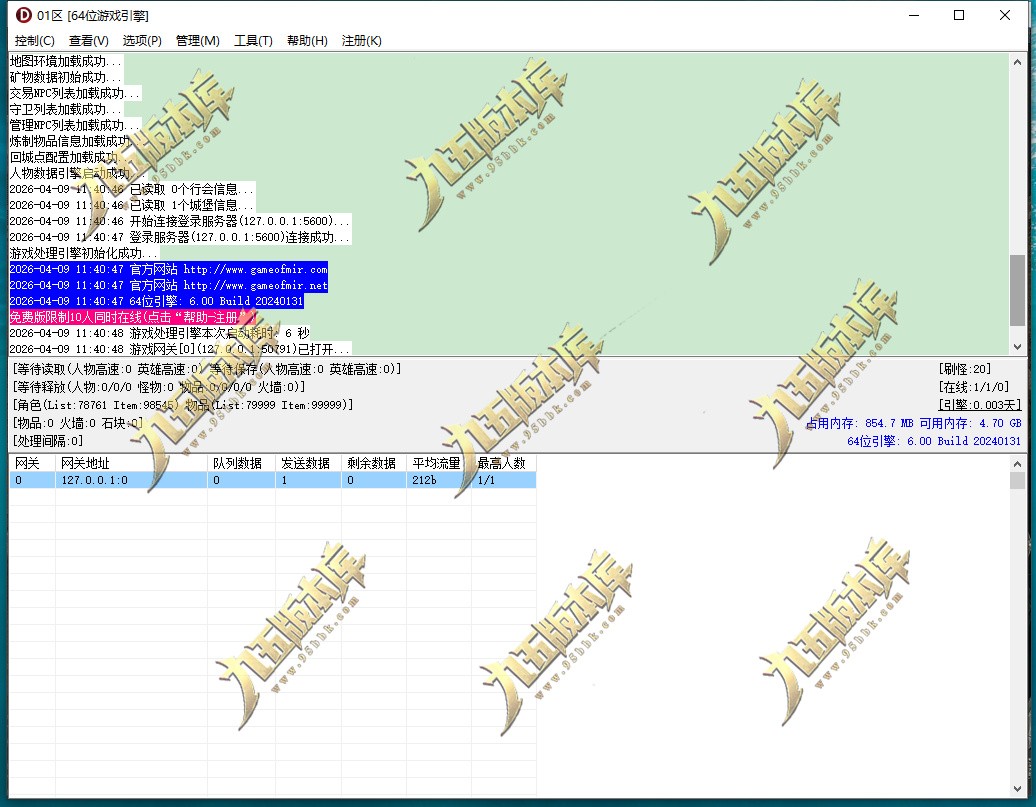Click the [等待释放] status line
Viewport: 1036px width, 807px height.
tap(159, 387)
